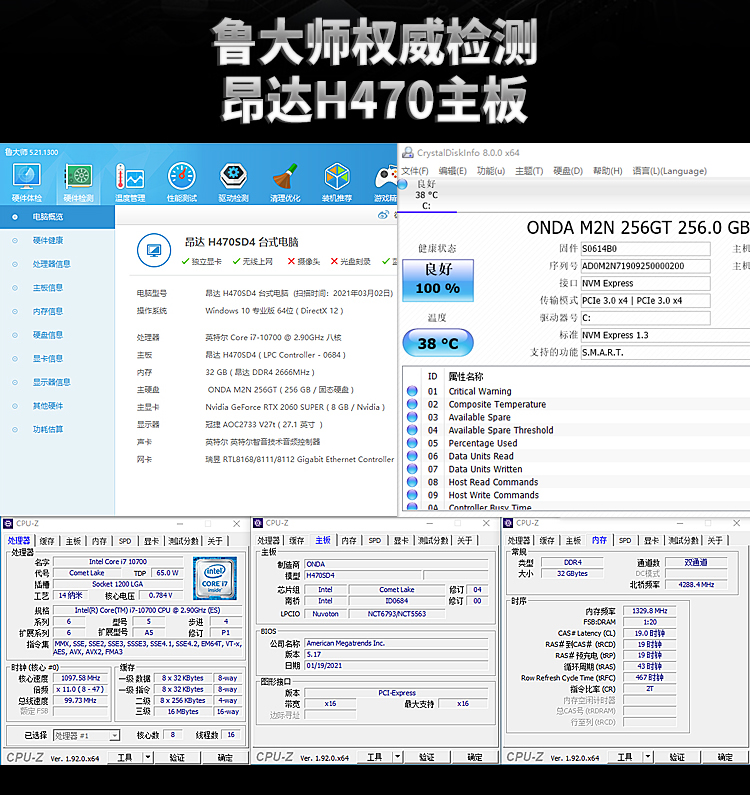The width and height of the screenshot is (750, 795).
Task: Open 硬件体检 icon in Ludashi toolbar
Action: pyautogui.click(x=26, y=183)
